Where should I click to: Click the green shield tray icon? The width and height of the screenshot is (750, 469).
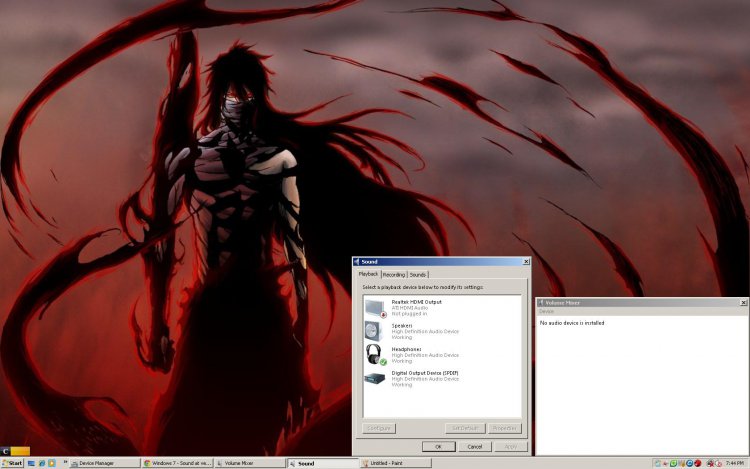673,463
